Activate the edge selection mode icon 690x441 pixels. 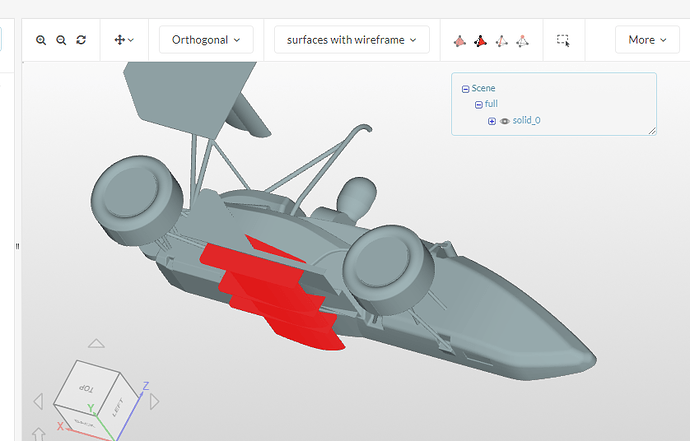pyautogui.click(x=502, y=41)
